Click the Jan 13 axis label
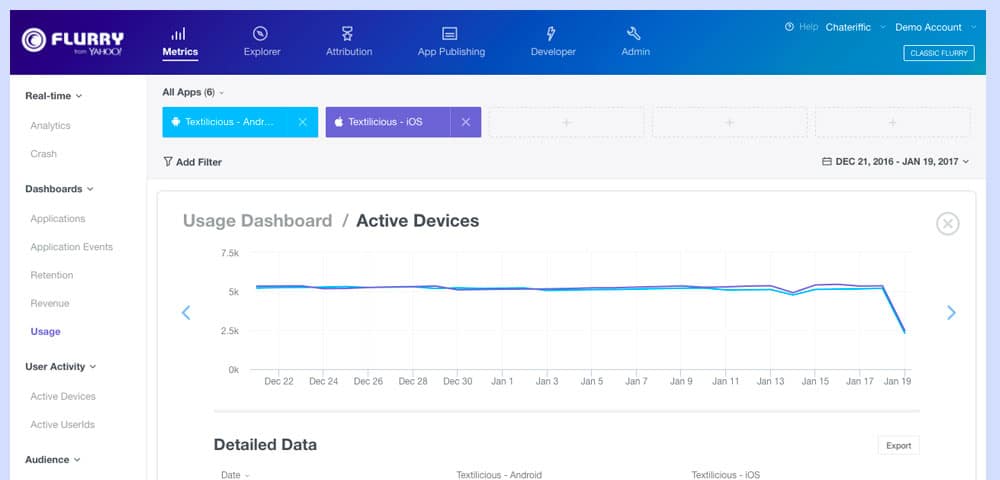This screenshot has height=480, width=1000. [x=770, y=381]
